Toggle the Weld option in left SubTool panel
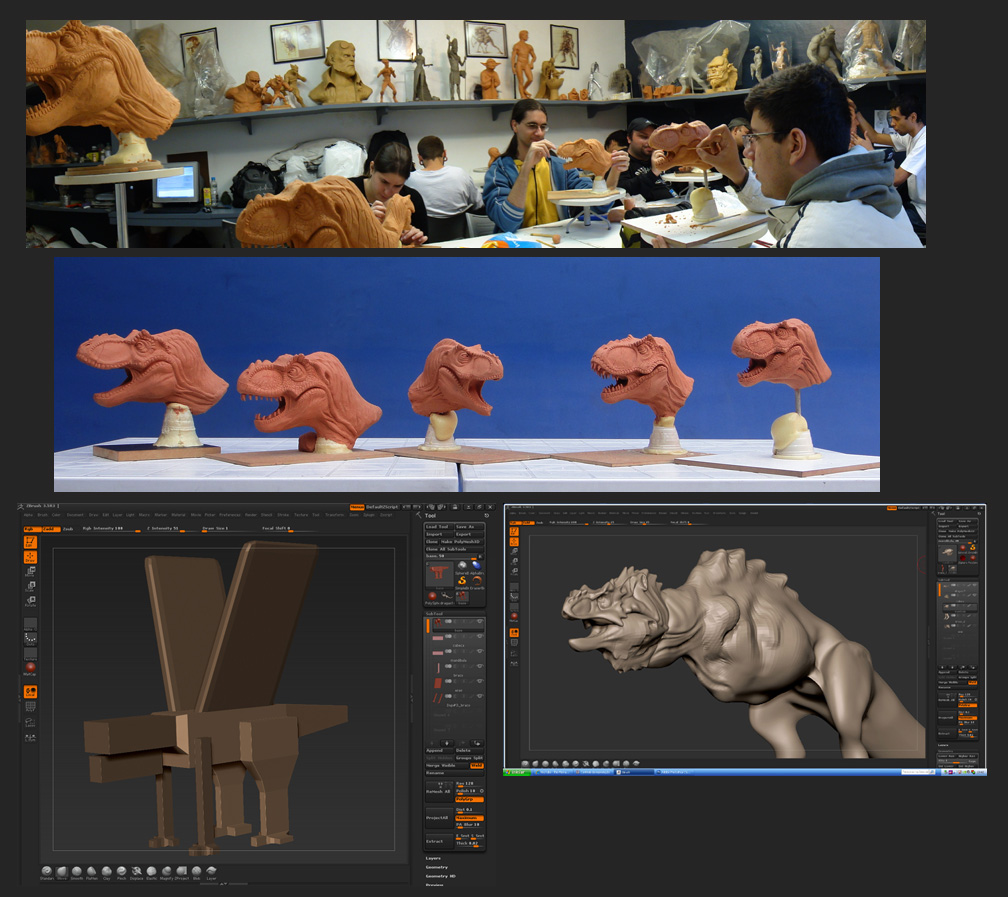The width and height of the screenshot is (1008, 897). click(x=476, y=766)
